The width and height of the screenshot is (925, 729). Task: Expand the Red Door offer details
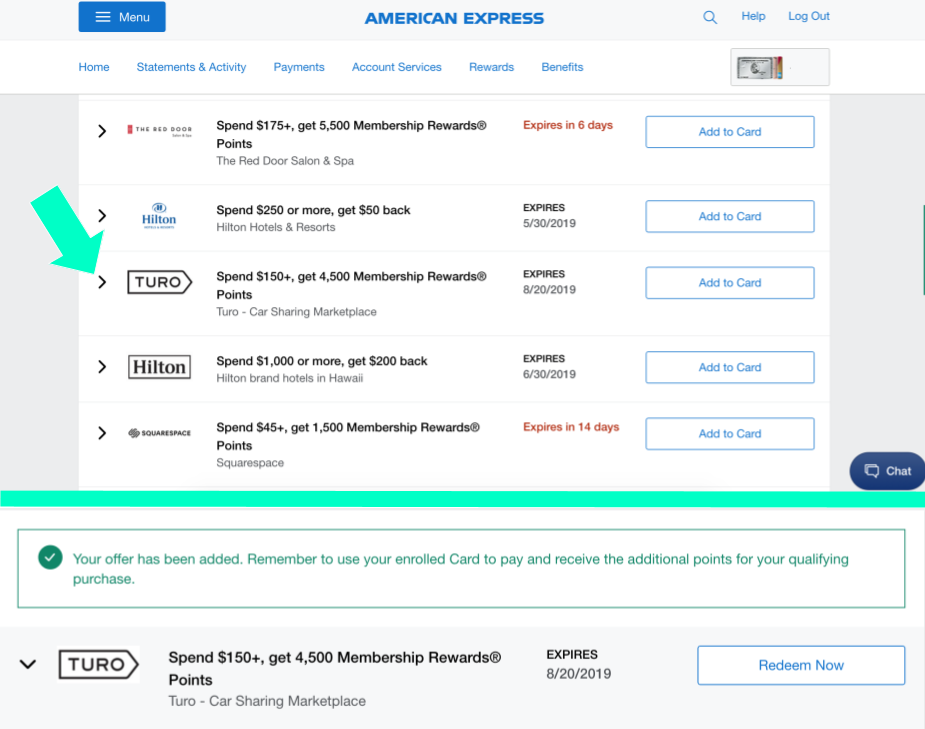(x=102, y=131)
